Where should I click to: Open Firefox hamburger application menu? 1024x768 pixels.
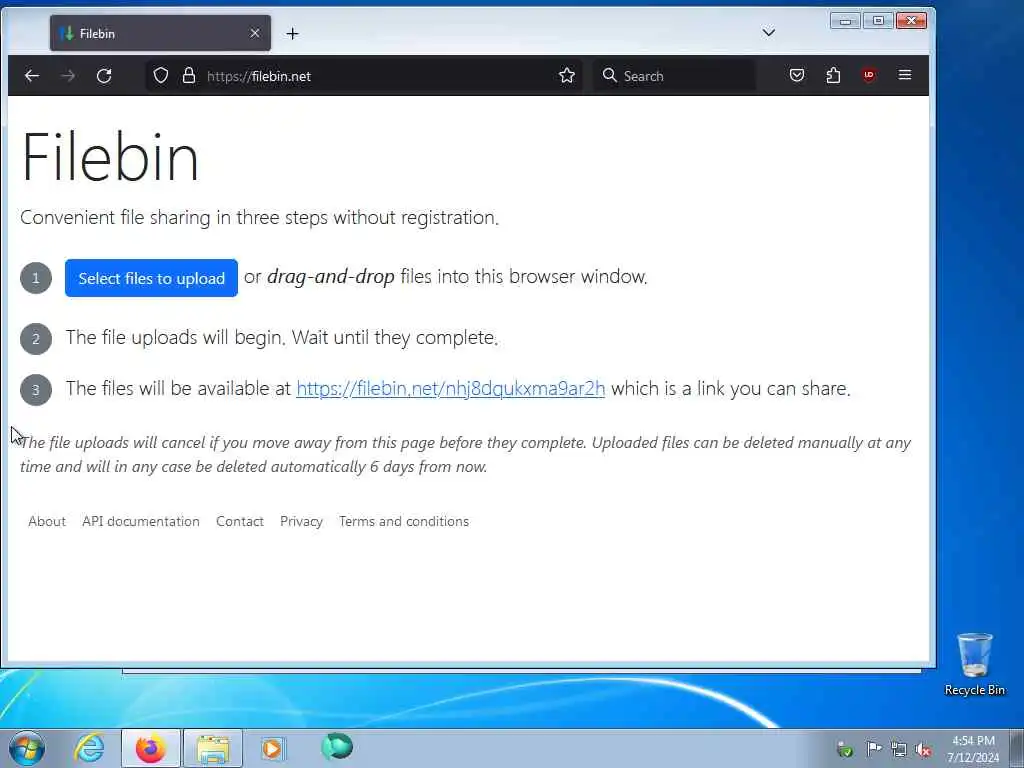click(x=904, y=75)
